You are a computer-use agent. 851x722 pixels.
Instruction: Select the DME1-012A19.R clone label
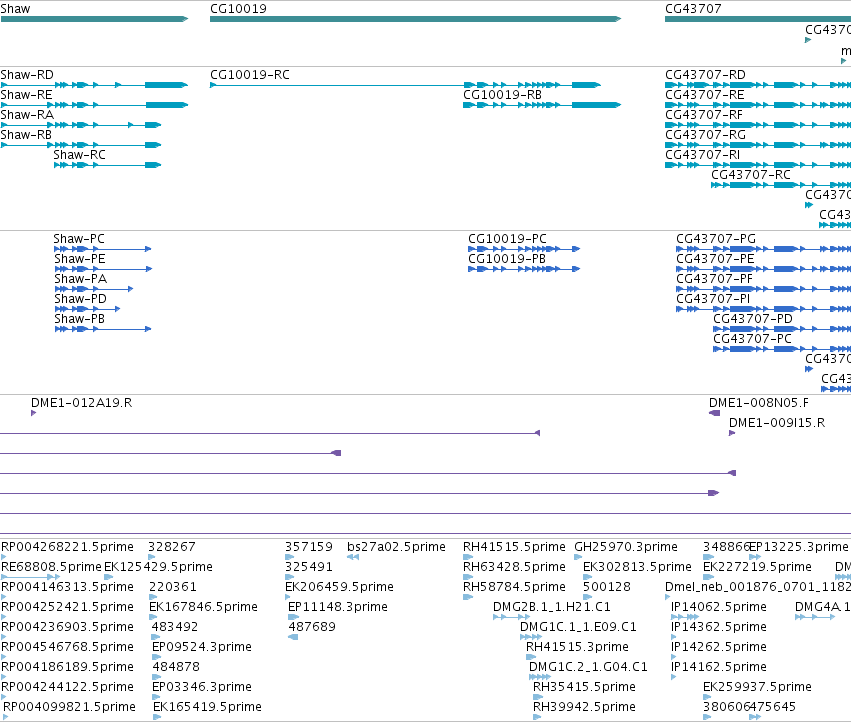coord(81,403)
